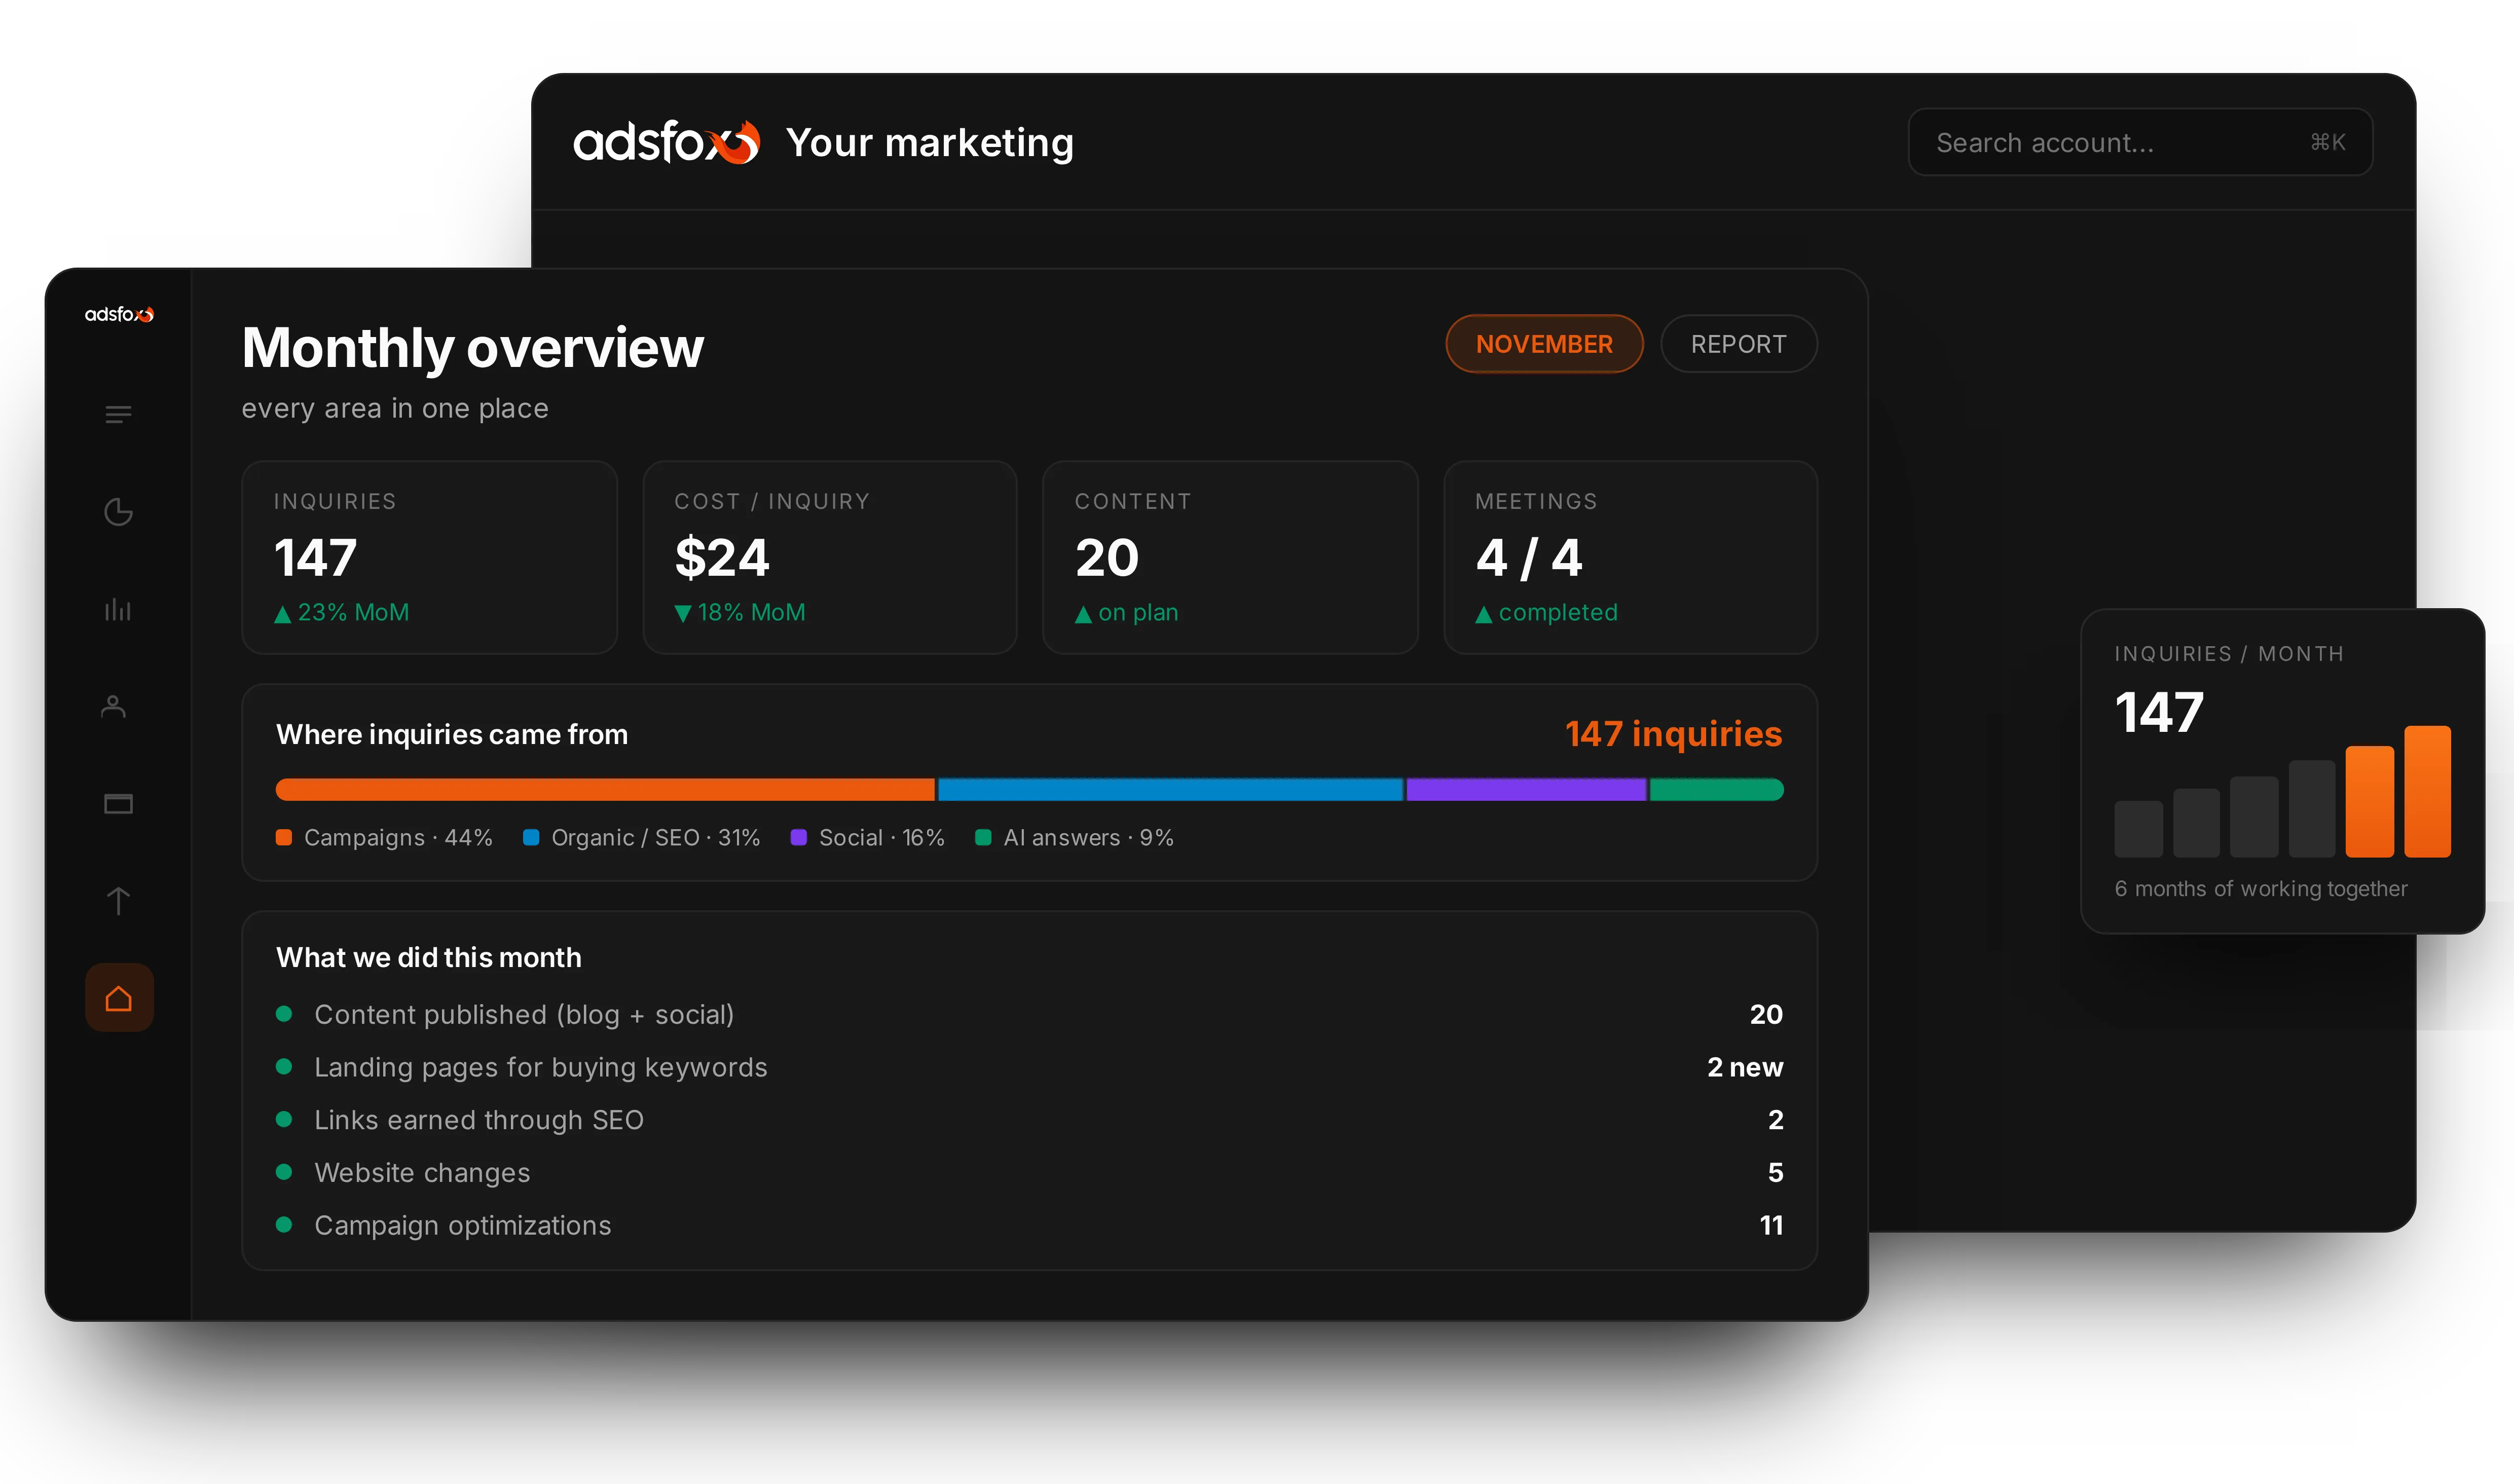This screenshot has width=2514, height=1484.
Task: Click the Organic / SEO · 31% legend swatch
Action: (531, 837)
